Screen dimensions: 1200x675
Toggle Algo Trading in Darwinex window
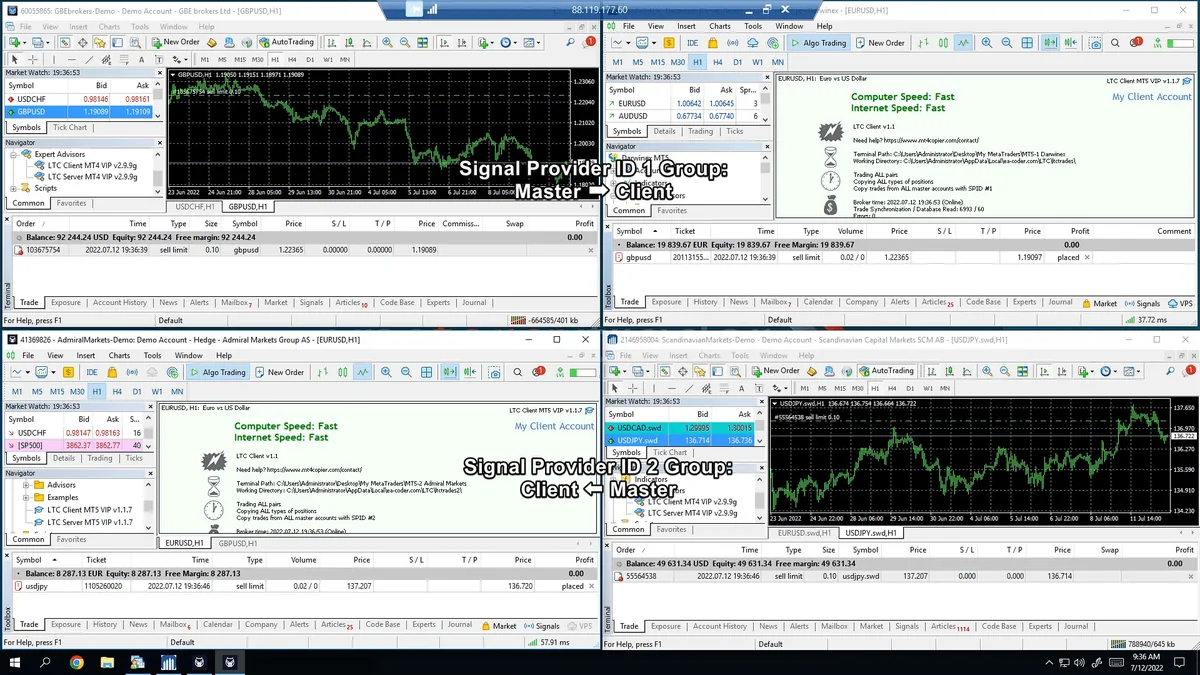[818, 43]
